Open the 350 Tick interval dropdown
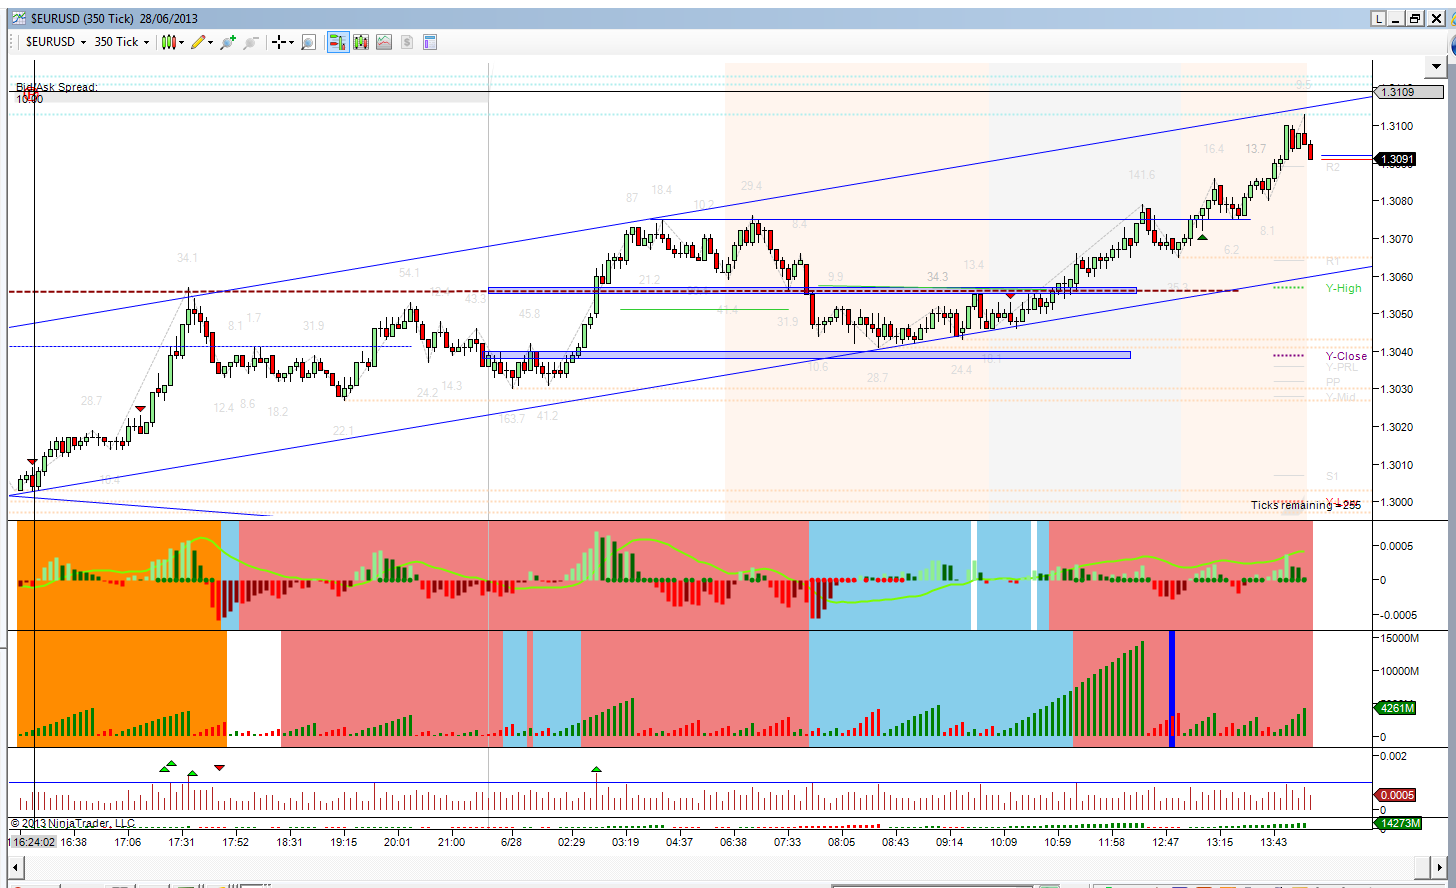1456x888 pixels. [x=121, y=42]
